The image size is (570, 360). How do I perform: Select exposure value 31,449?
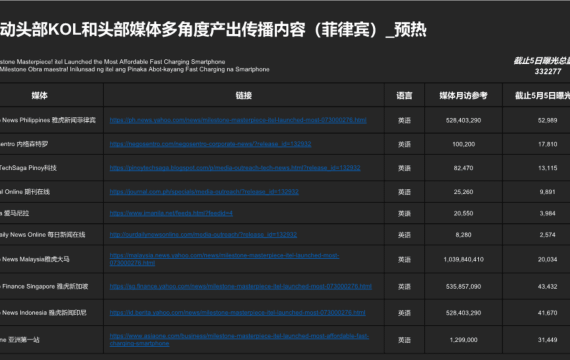[x=547, y=340]
